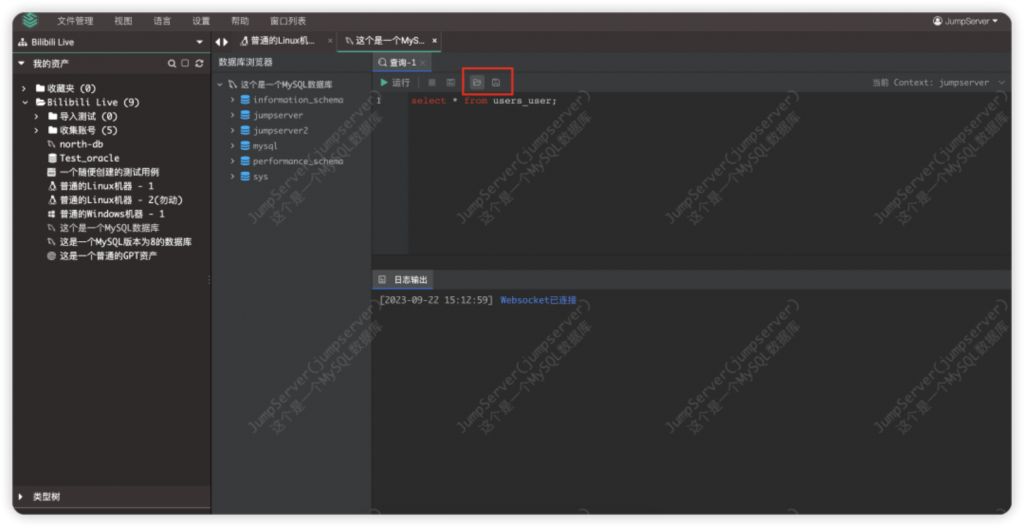Close the 普通的Linux机... tab
This screenshot has width=1024, height=527.
[x=330, y=40]
